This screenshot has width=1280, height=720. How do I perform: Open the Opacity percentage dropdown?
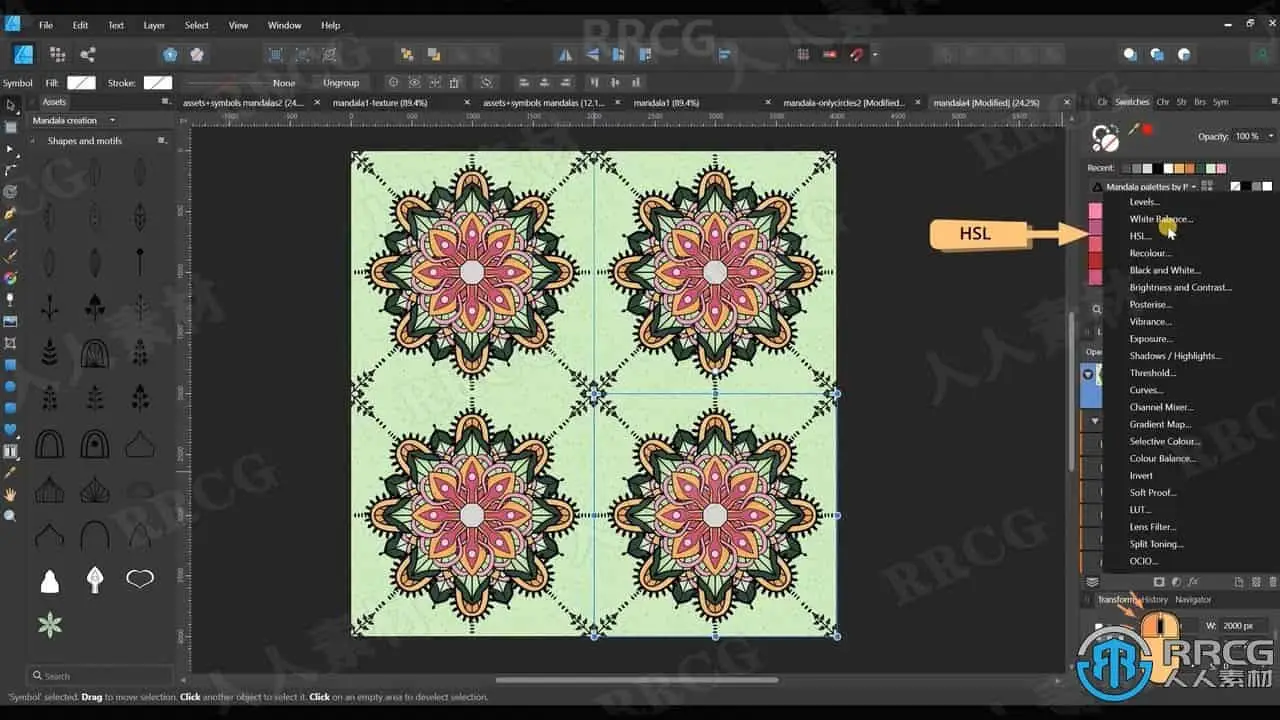pos(1271,136)
